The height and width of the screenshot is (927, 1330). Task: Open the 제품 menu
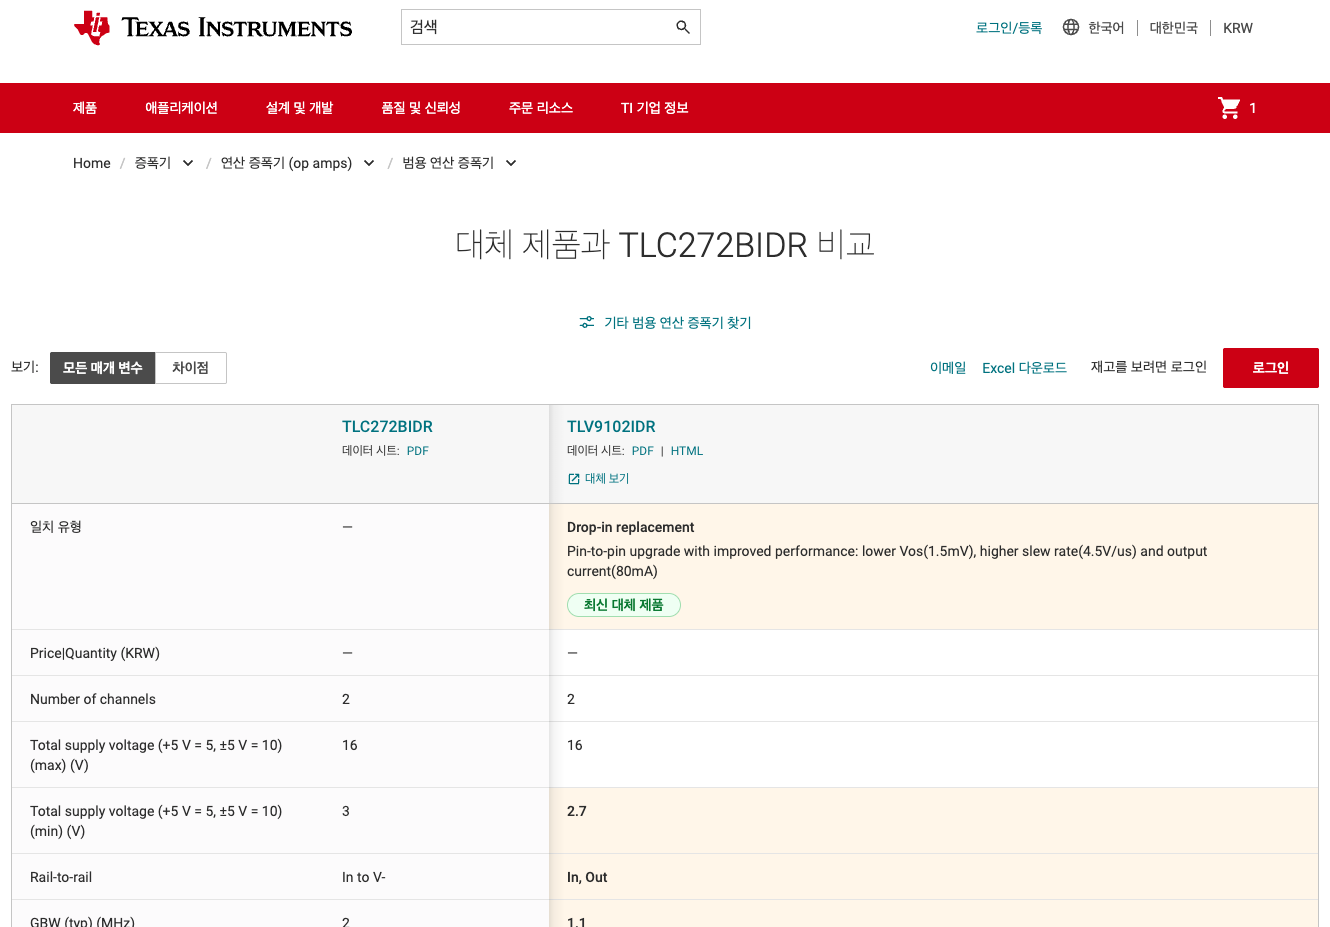click(x=85, y=108)
